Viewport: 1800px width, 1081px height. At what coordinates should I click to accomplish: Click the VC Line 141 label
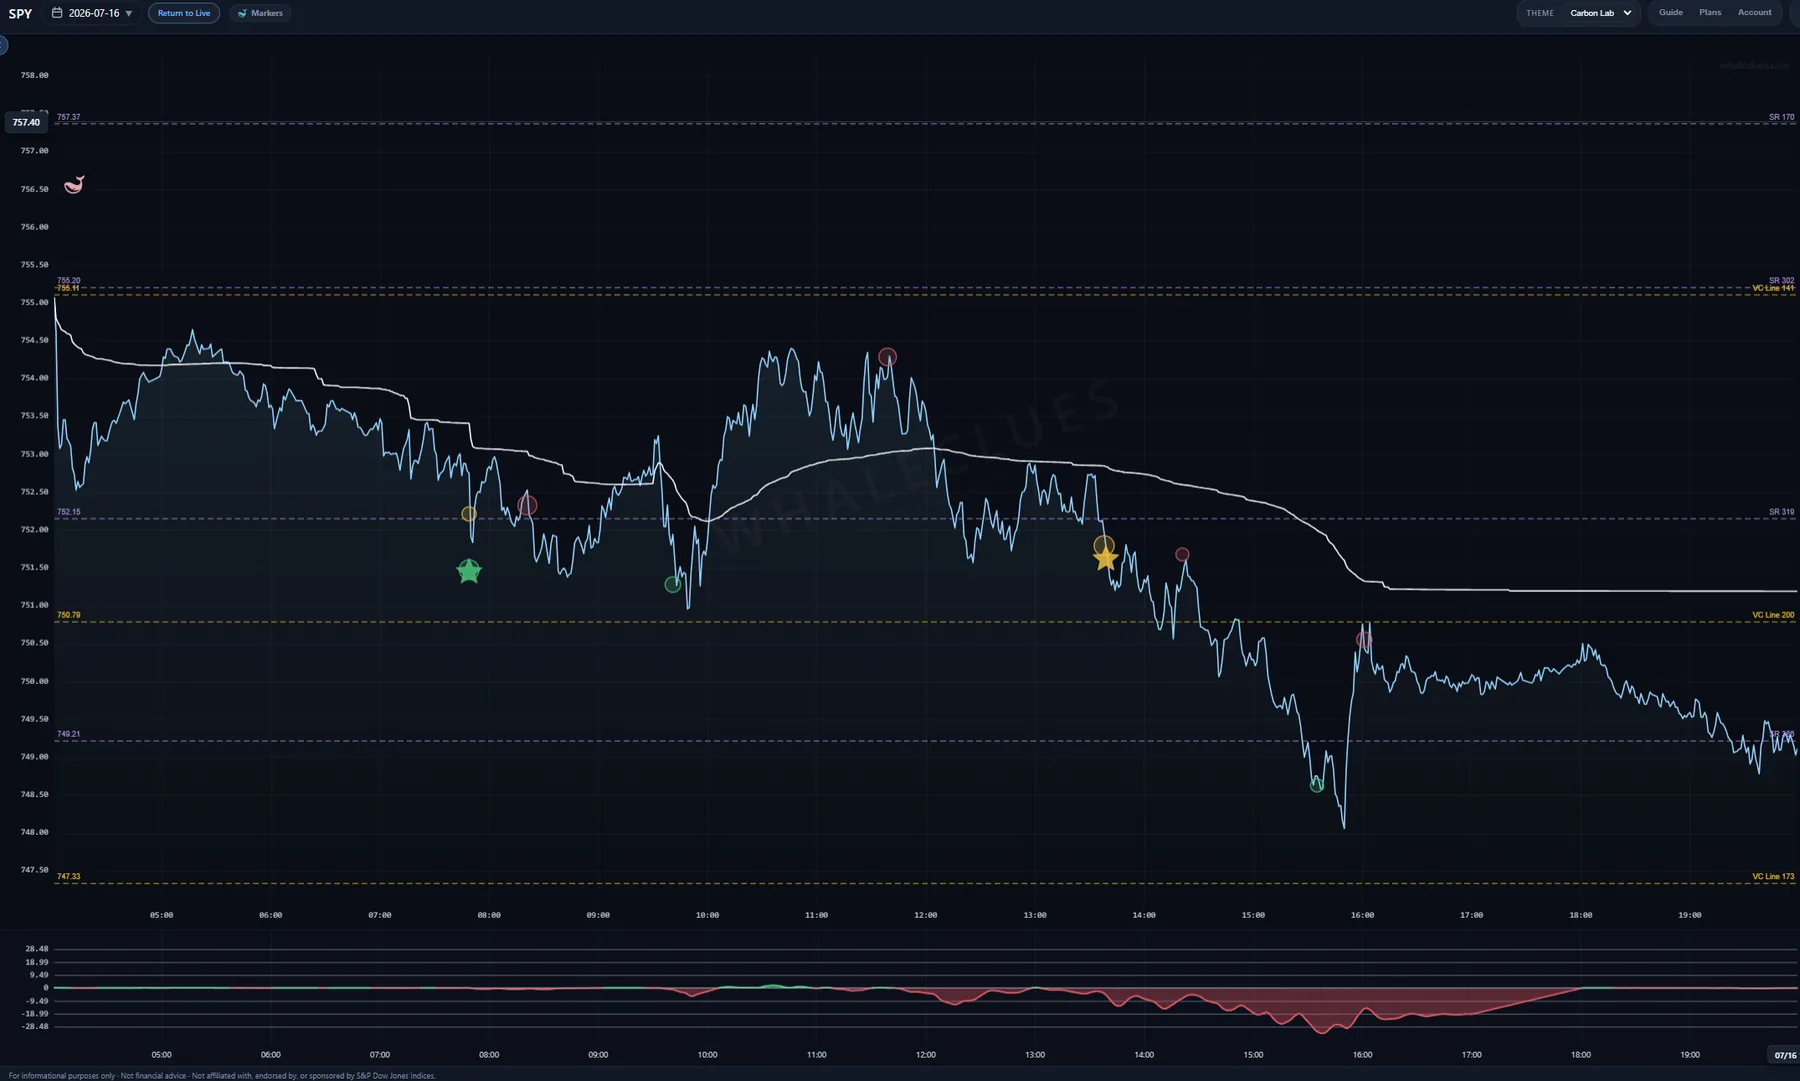click(x=1773, y=289)
